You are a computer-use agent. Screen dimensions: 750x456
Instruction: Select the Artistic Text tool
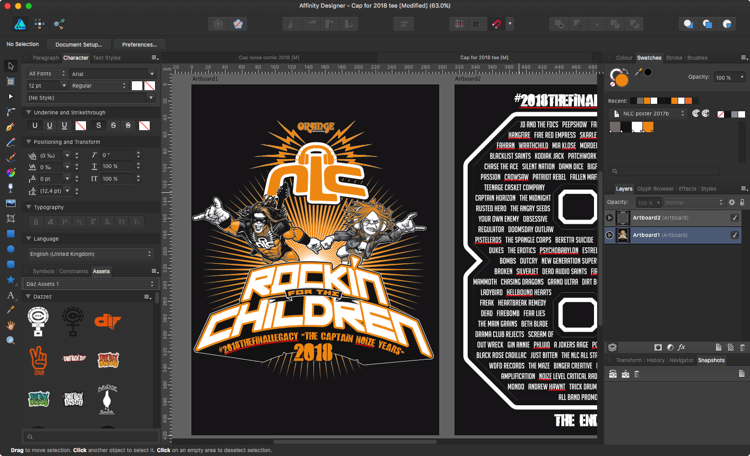tap(11, 295)
